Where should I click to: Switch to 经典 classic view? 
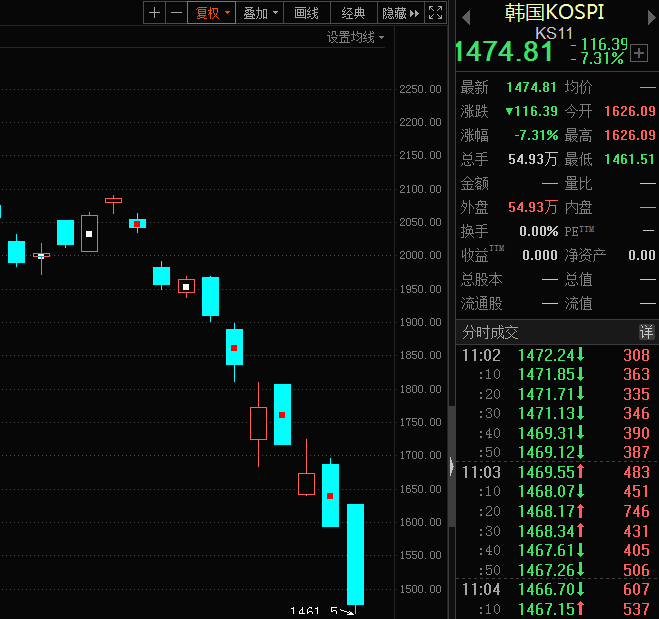pos(353,13)
